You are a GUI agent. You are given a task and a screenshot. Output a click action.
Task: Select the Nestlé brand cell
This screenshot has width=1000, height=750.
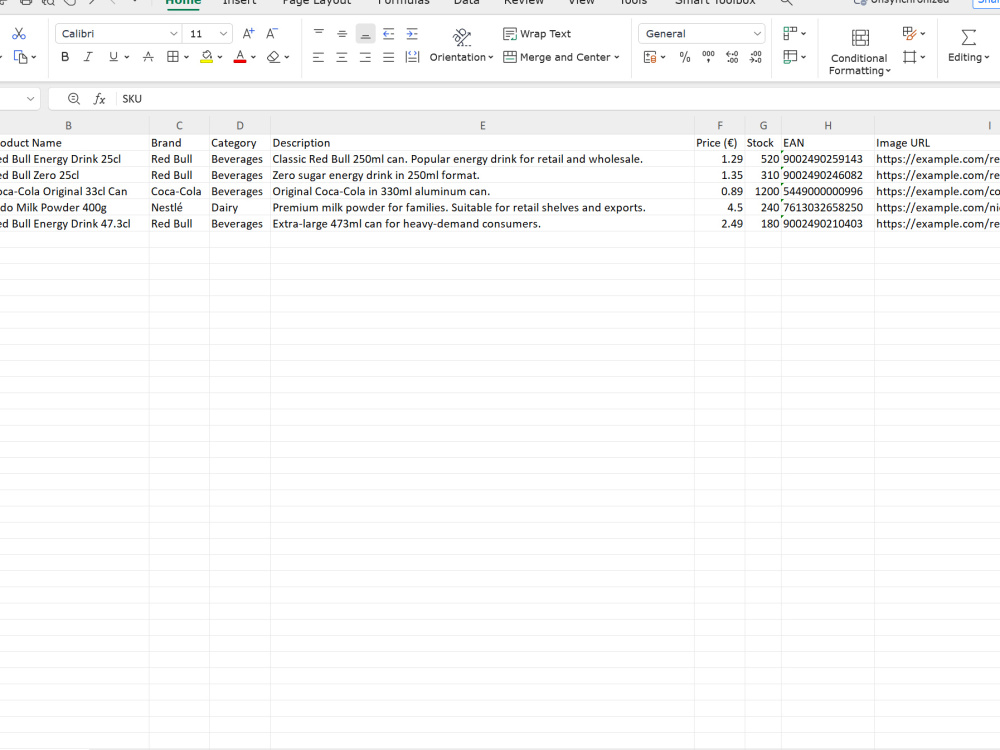[x=179, y=207]
